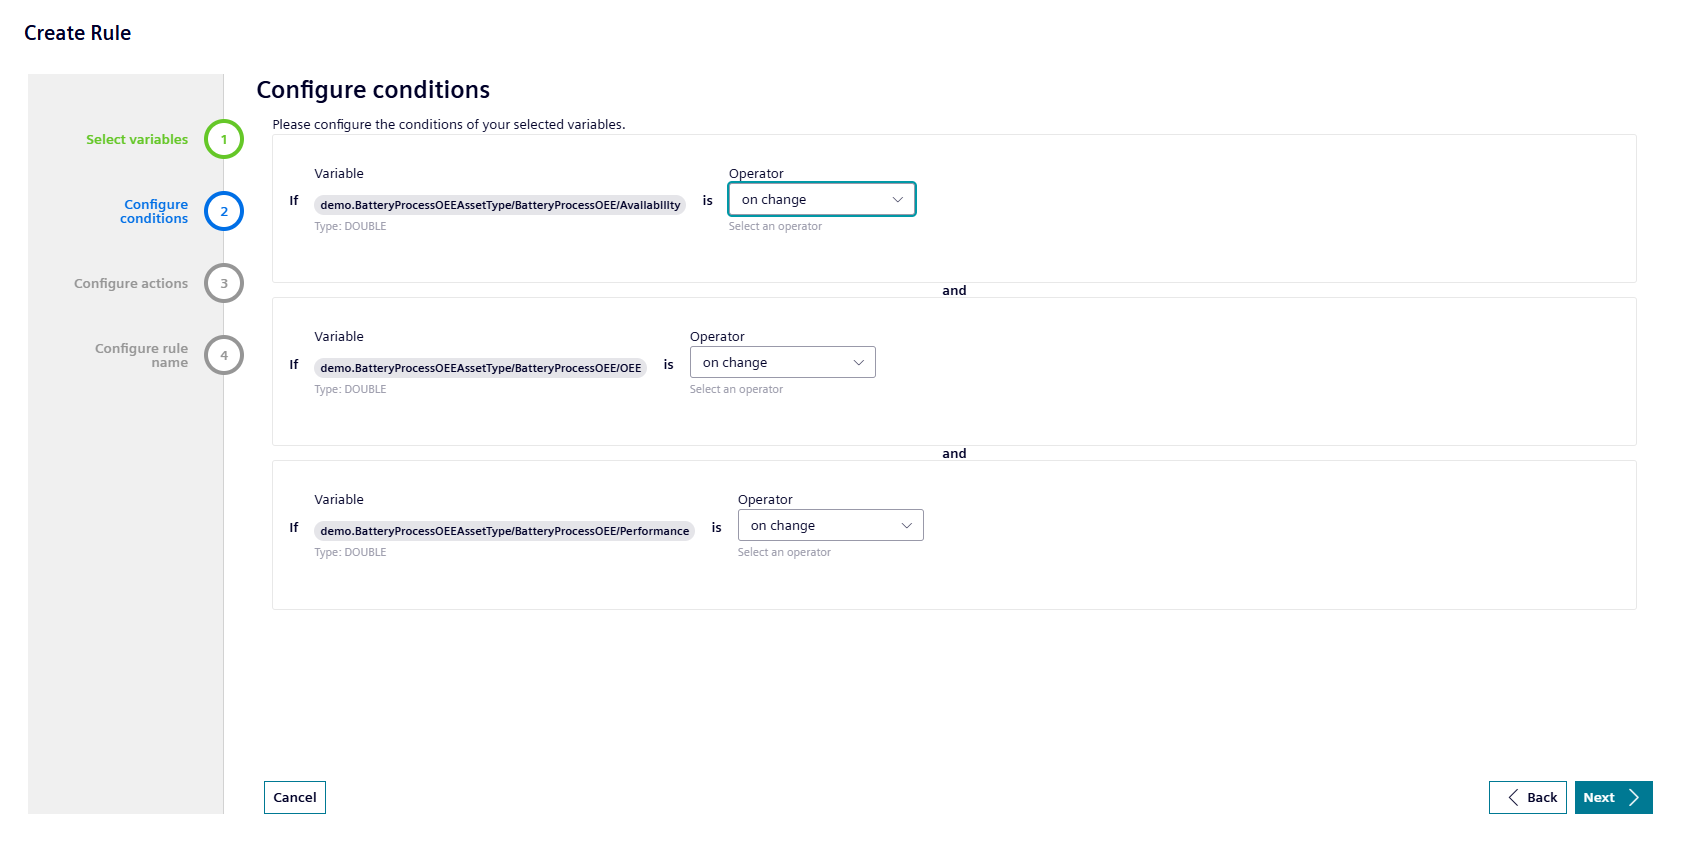Click step 4 circle for Configure rule name
Screen dimensions: 1694x842
click(224, 355)
